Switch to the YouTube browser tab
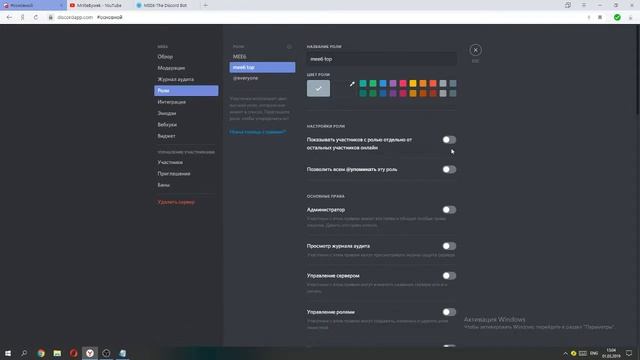 100,5
